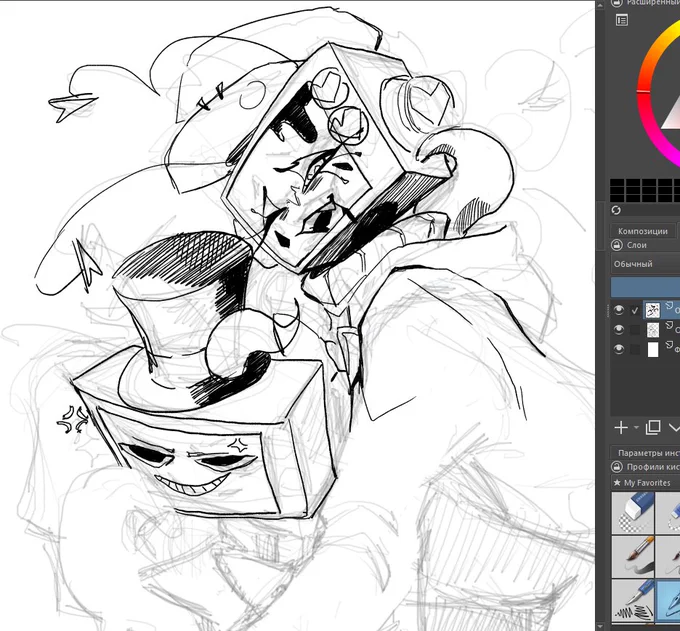Add a new layer with the plus icon
The height and width of the screenshot is (631, 680).
pos(621,428)
